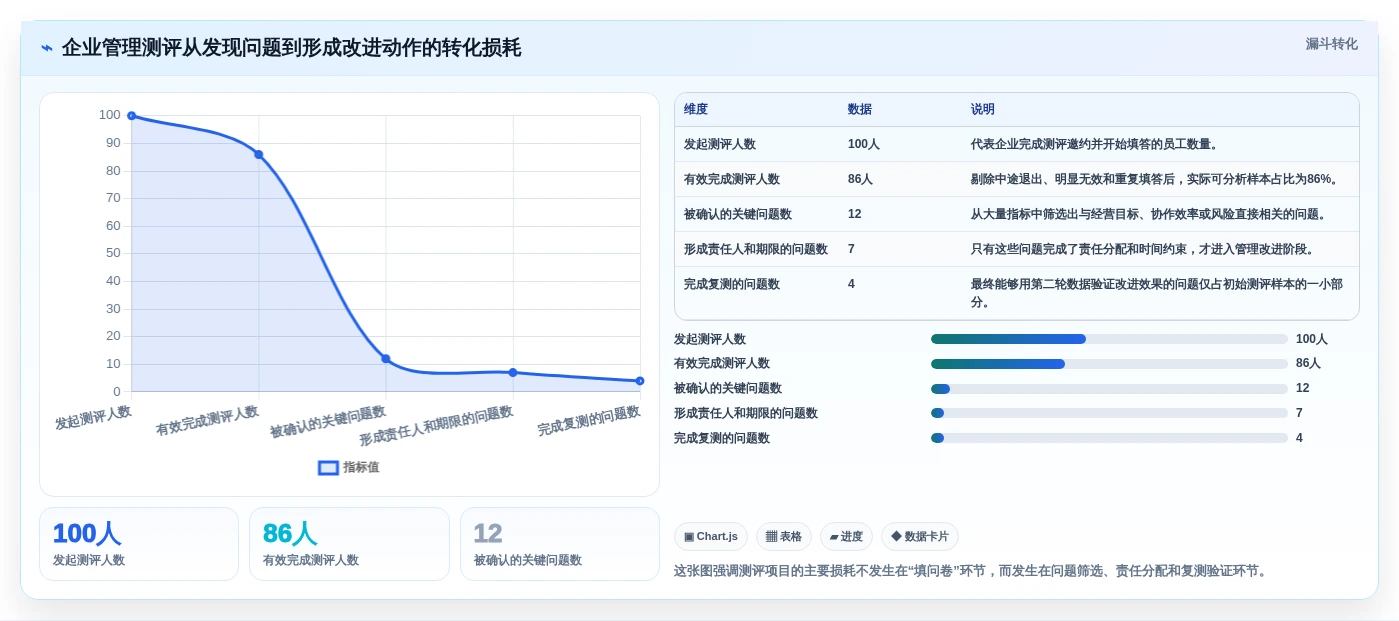Viewport: 1399px width, 621px height.
Task: Open the 86人 有效完成测评人数 stat card
Action: click(349, 544)
